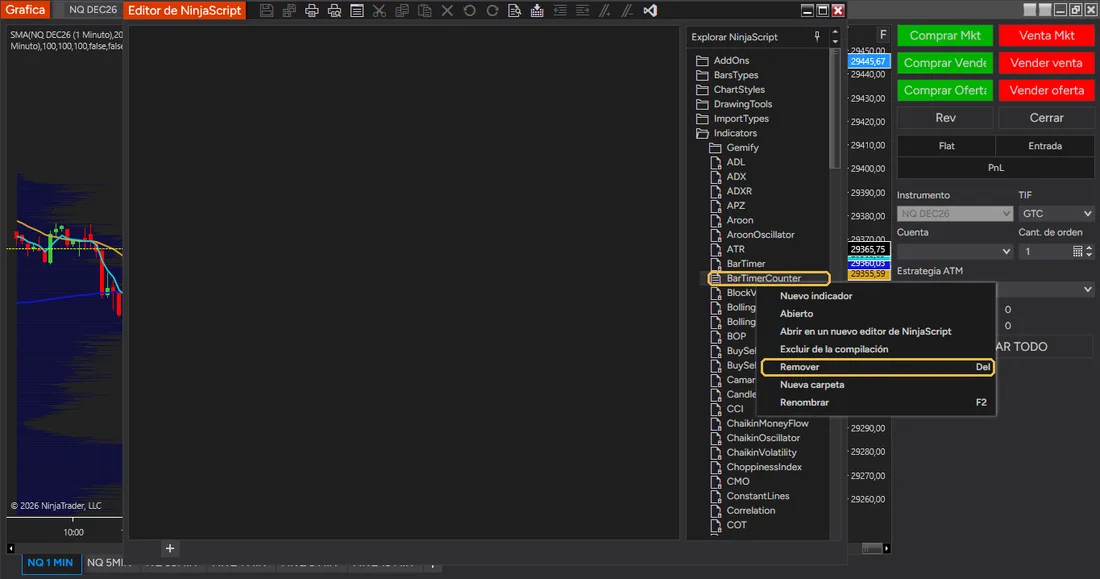Click the Rev button
The image size is (1100, 579).
tap(945, 118)
